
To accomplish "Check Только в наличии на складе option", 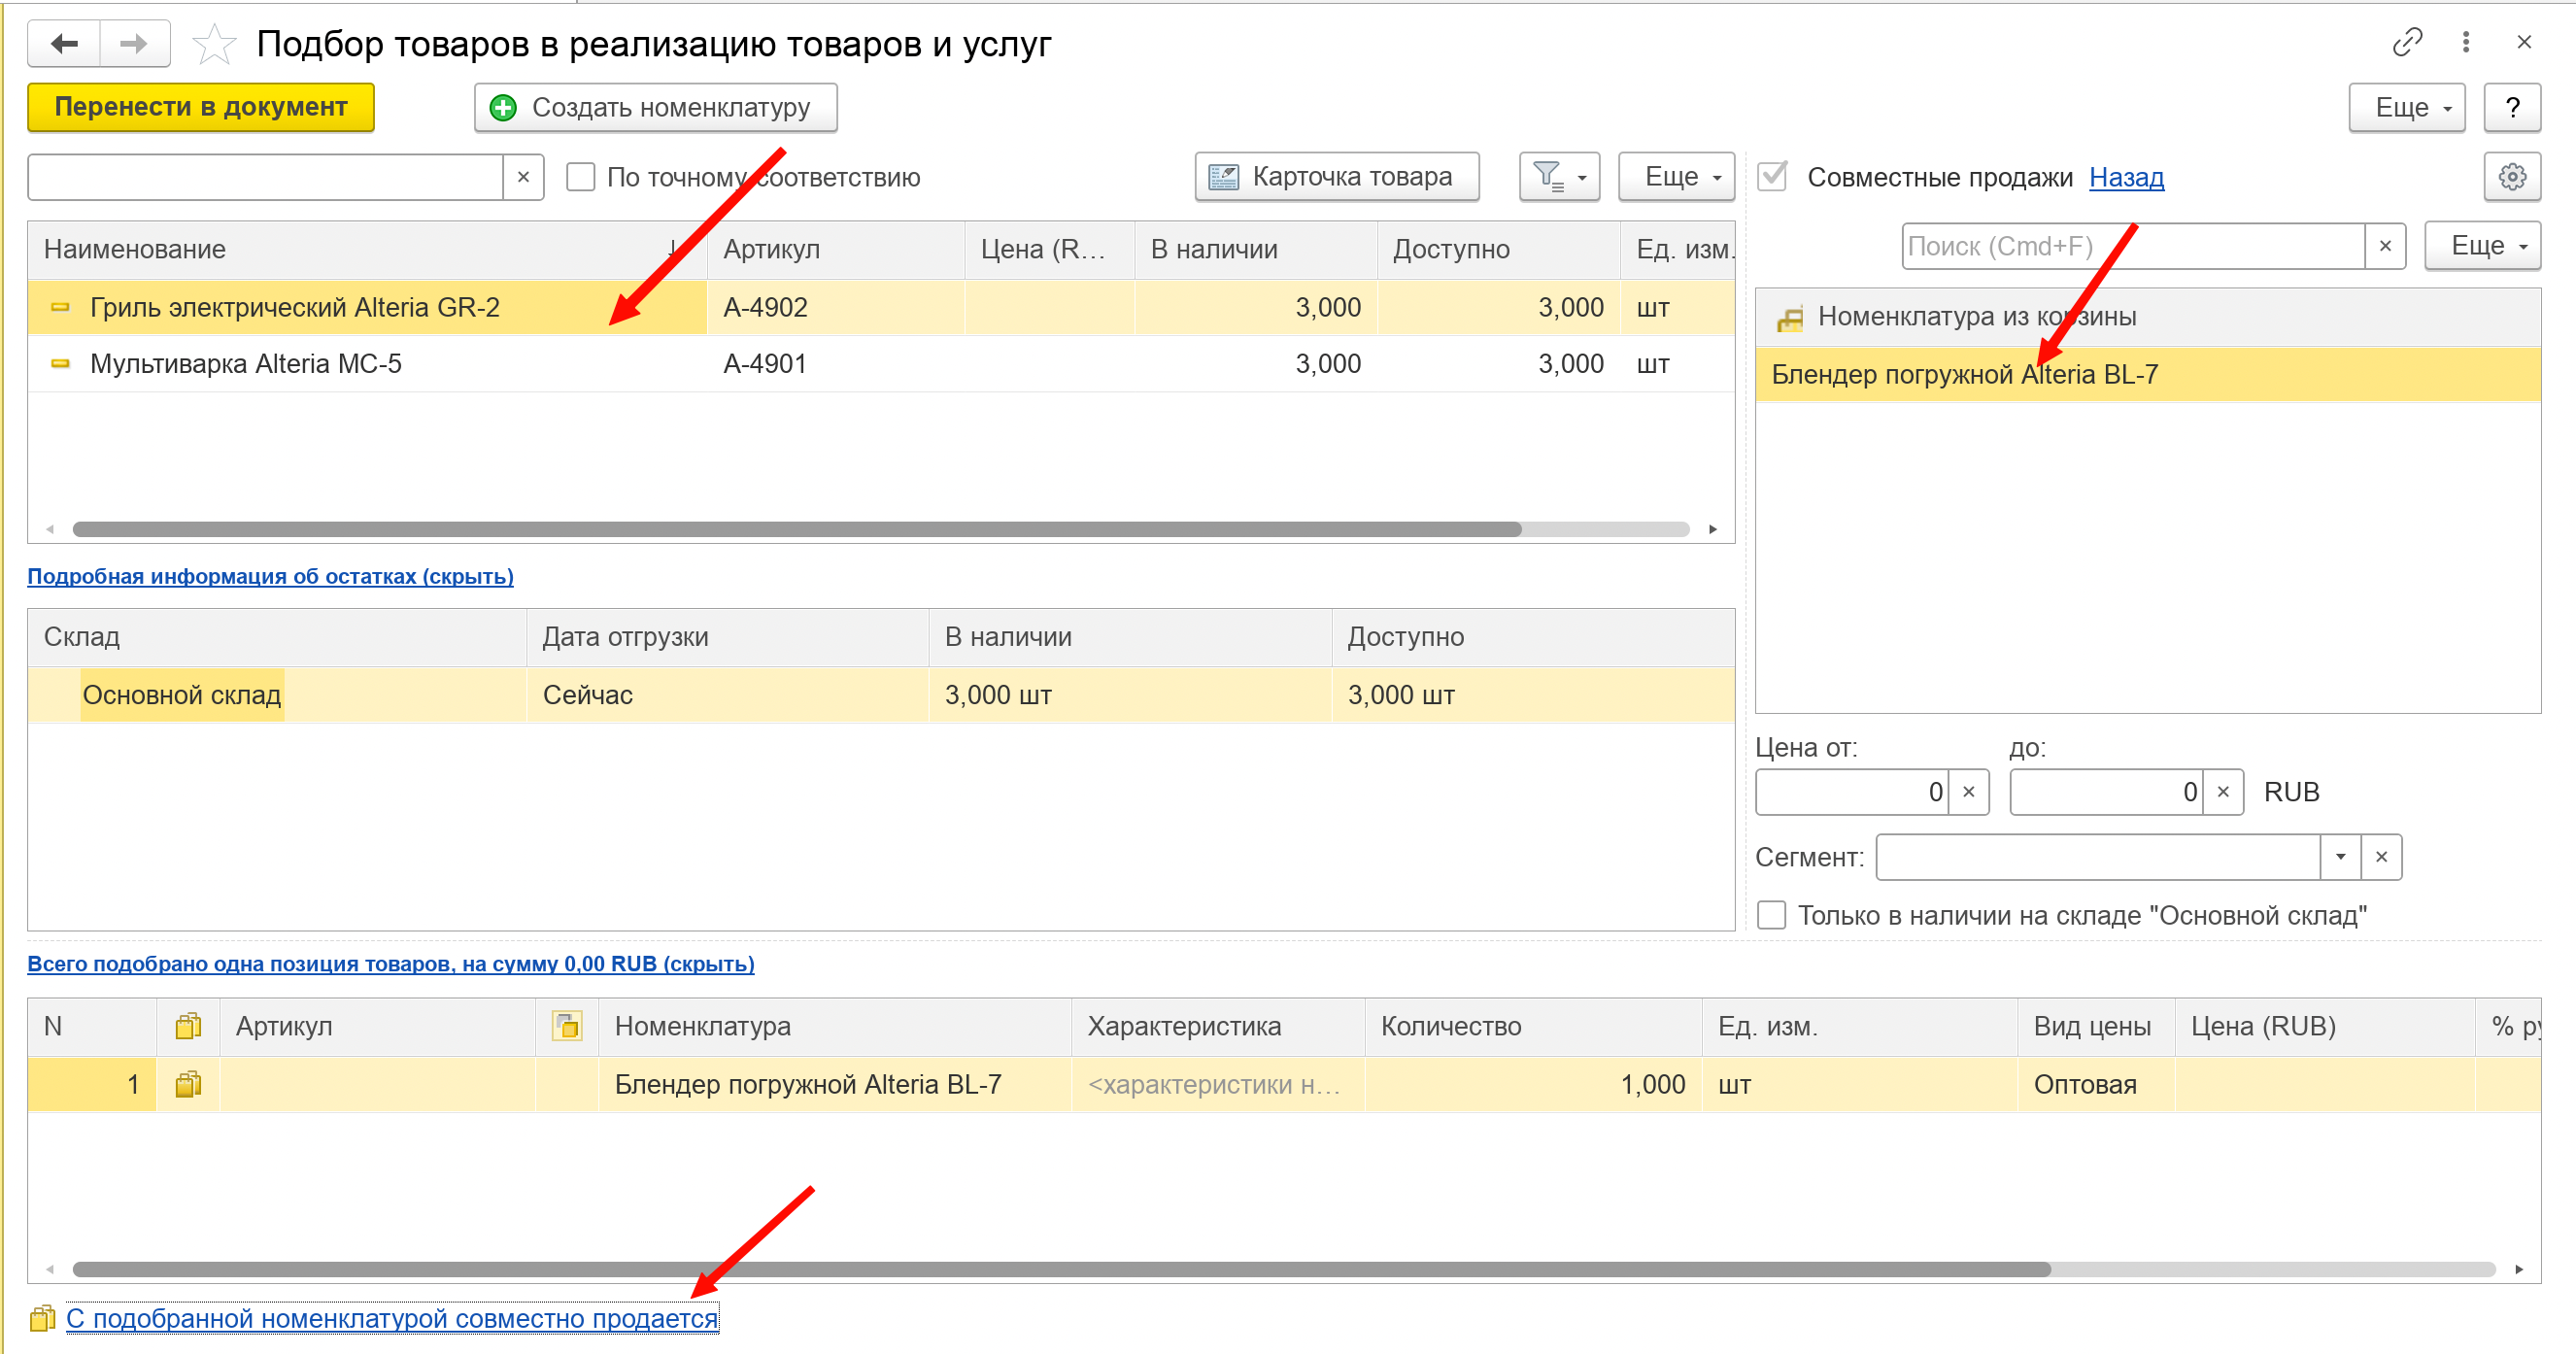I will [1771, 915].
